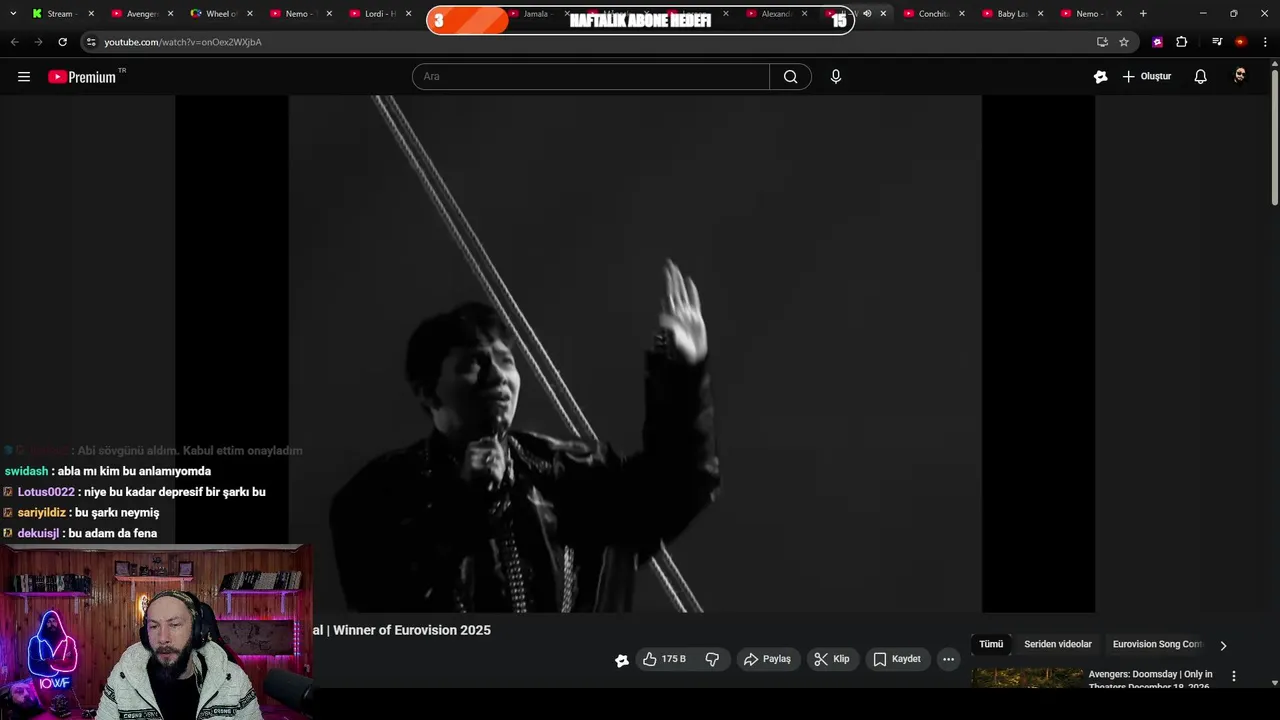Open the Chrome three-dot menu
This screenshot has height=720, width=1280.
click(1265, 42)
